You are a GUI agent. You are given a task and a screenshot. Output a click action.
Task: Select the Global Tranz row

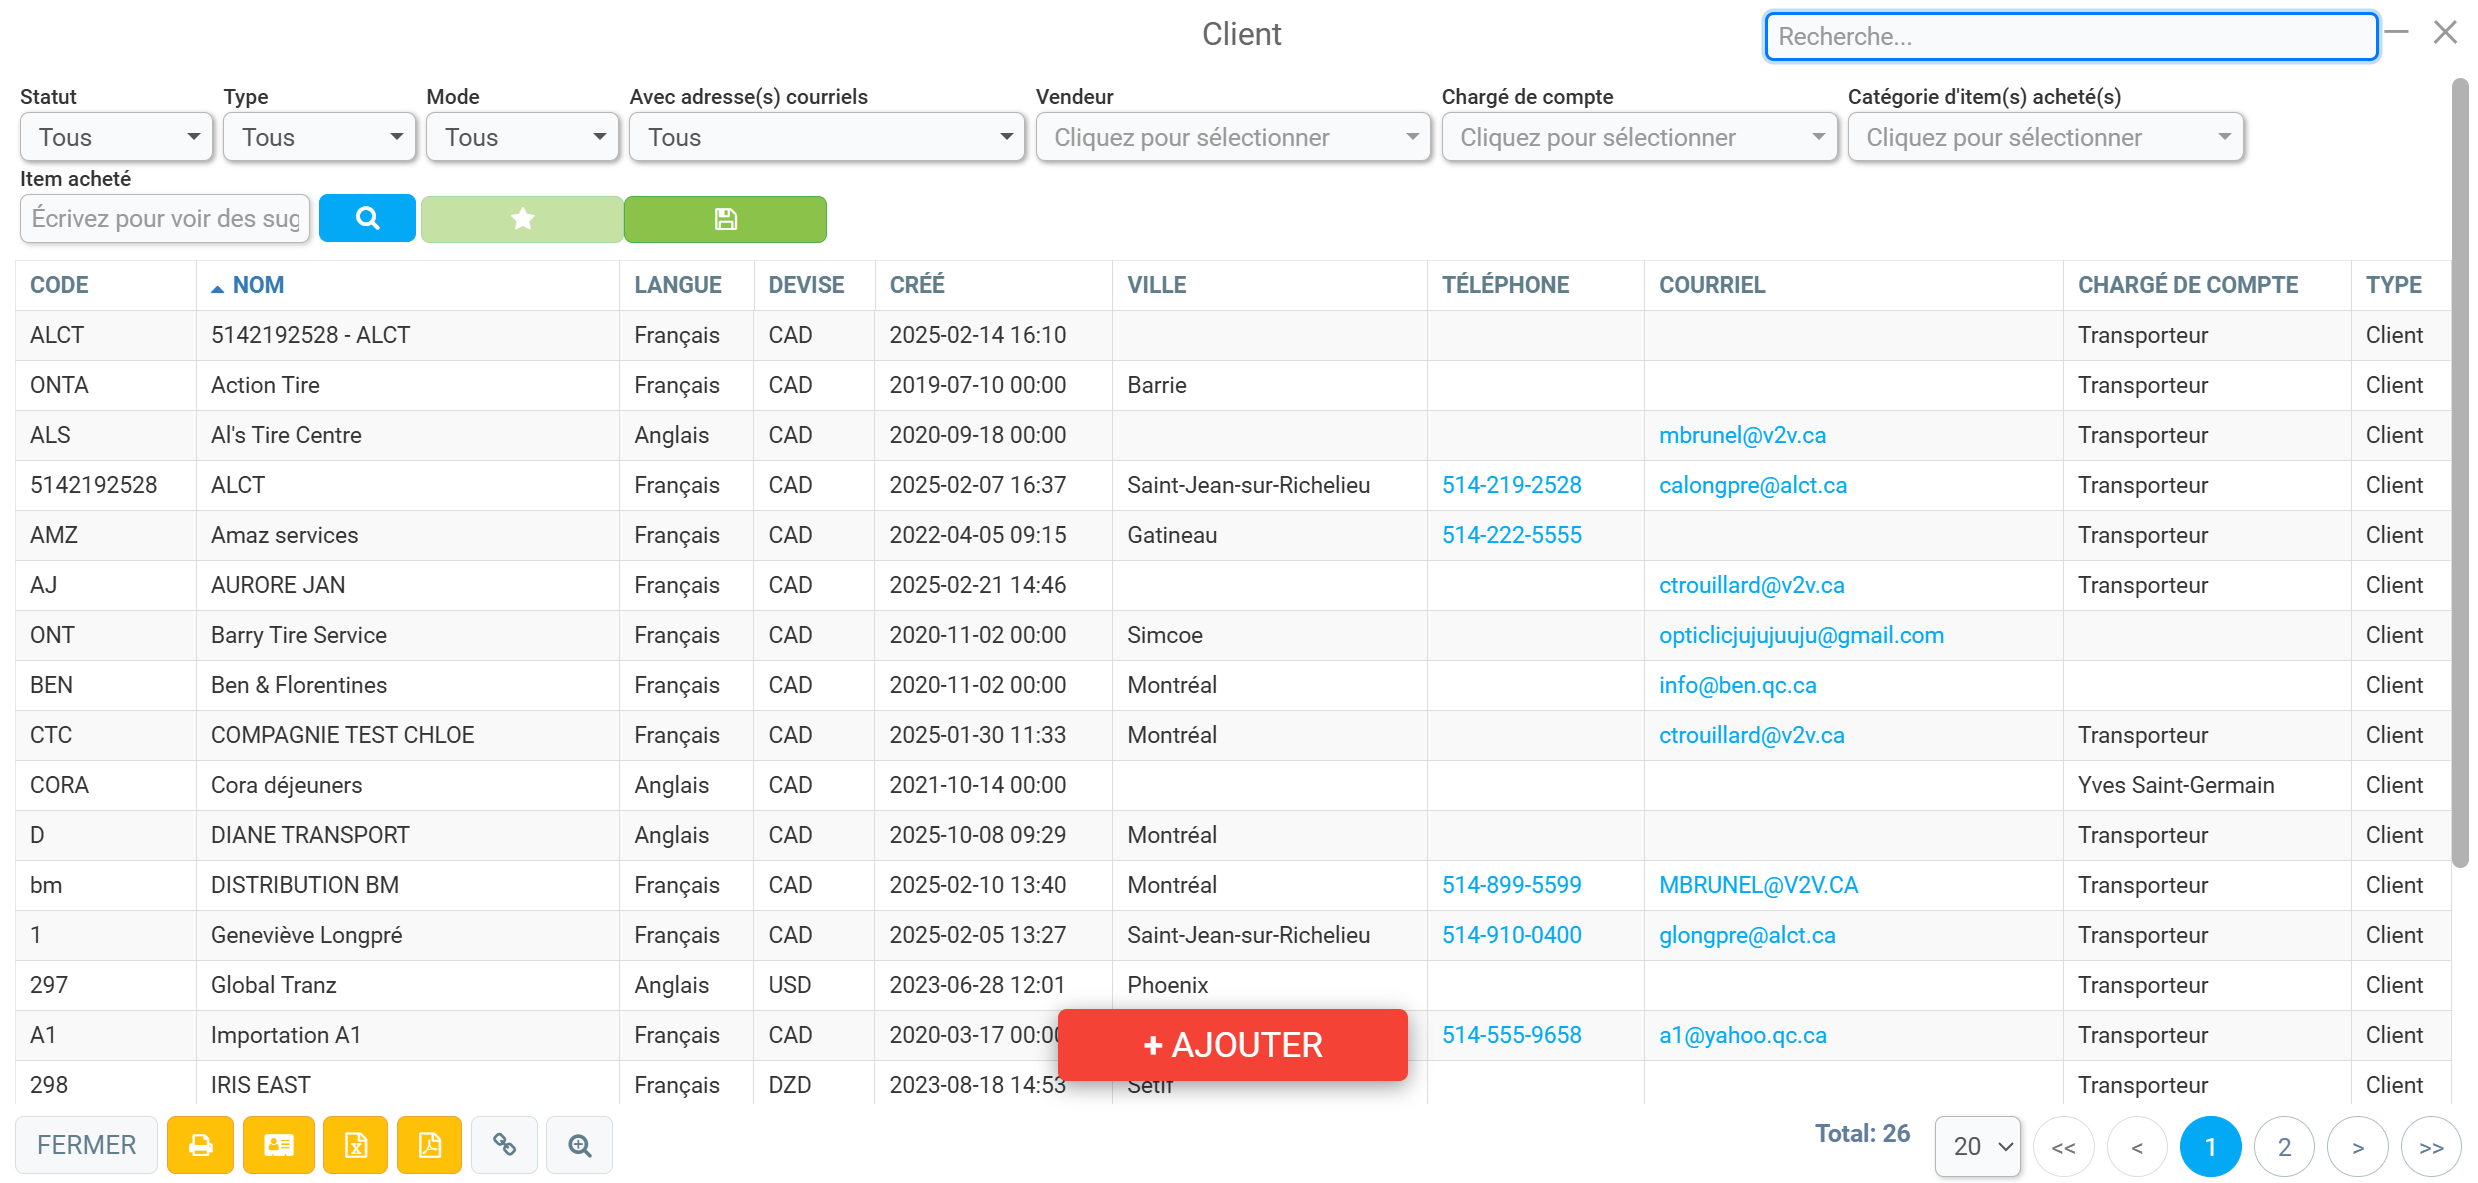pyautogui.click(x=1233, y=985)
